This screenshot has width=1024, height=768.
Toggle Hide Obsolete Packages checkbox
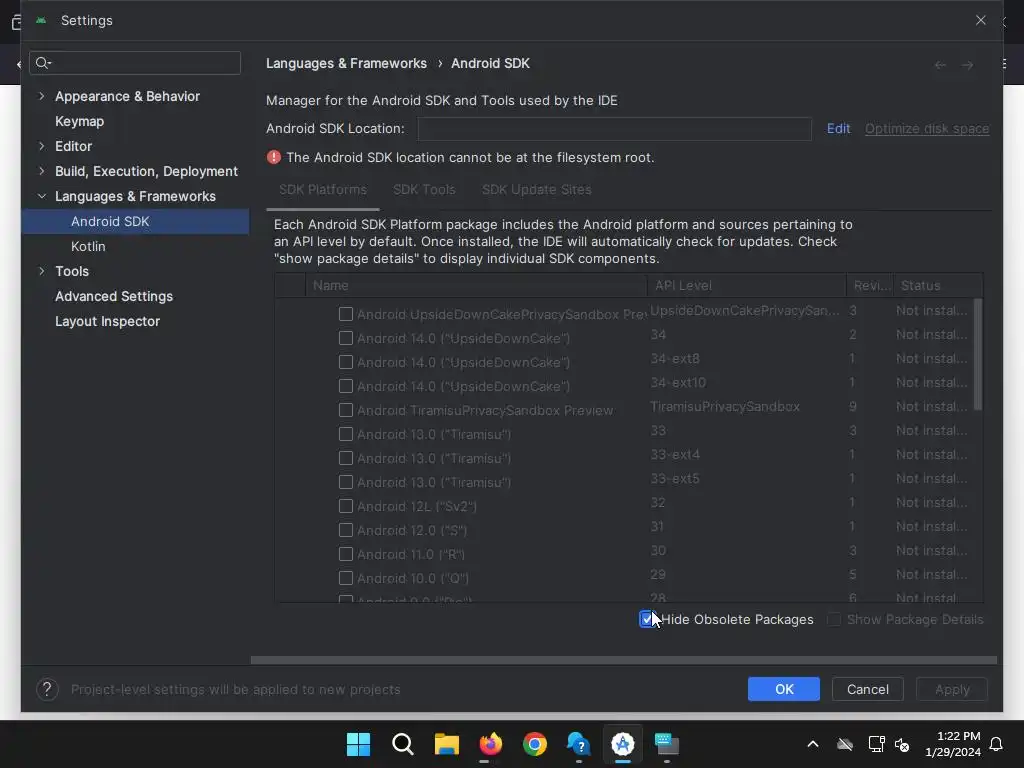pos(646,619)
